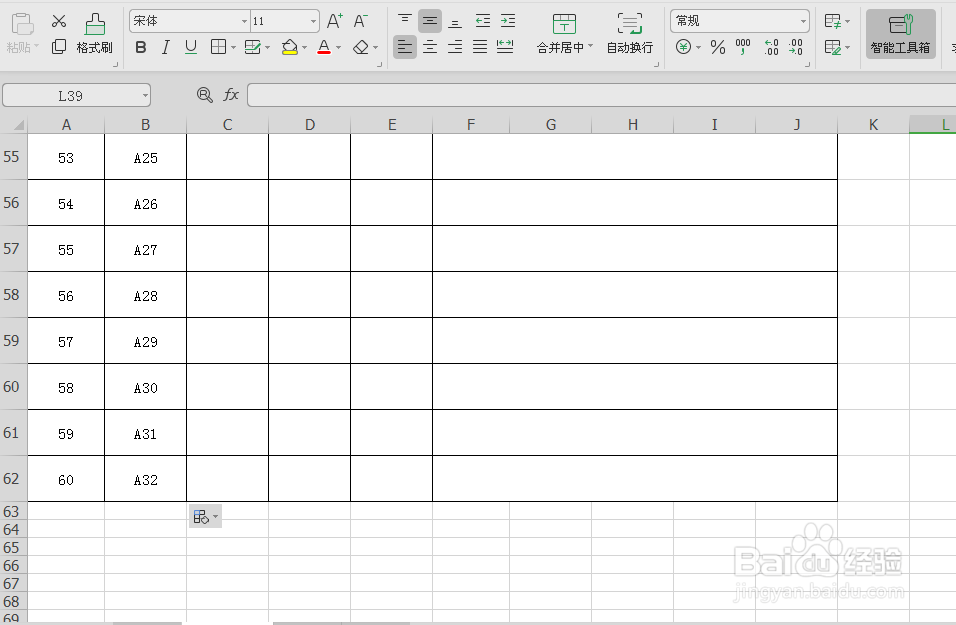This screenshot has width=956, height=625.
Task: Apply yellow fill color bucket
Action: coord(290,47)
